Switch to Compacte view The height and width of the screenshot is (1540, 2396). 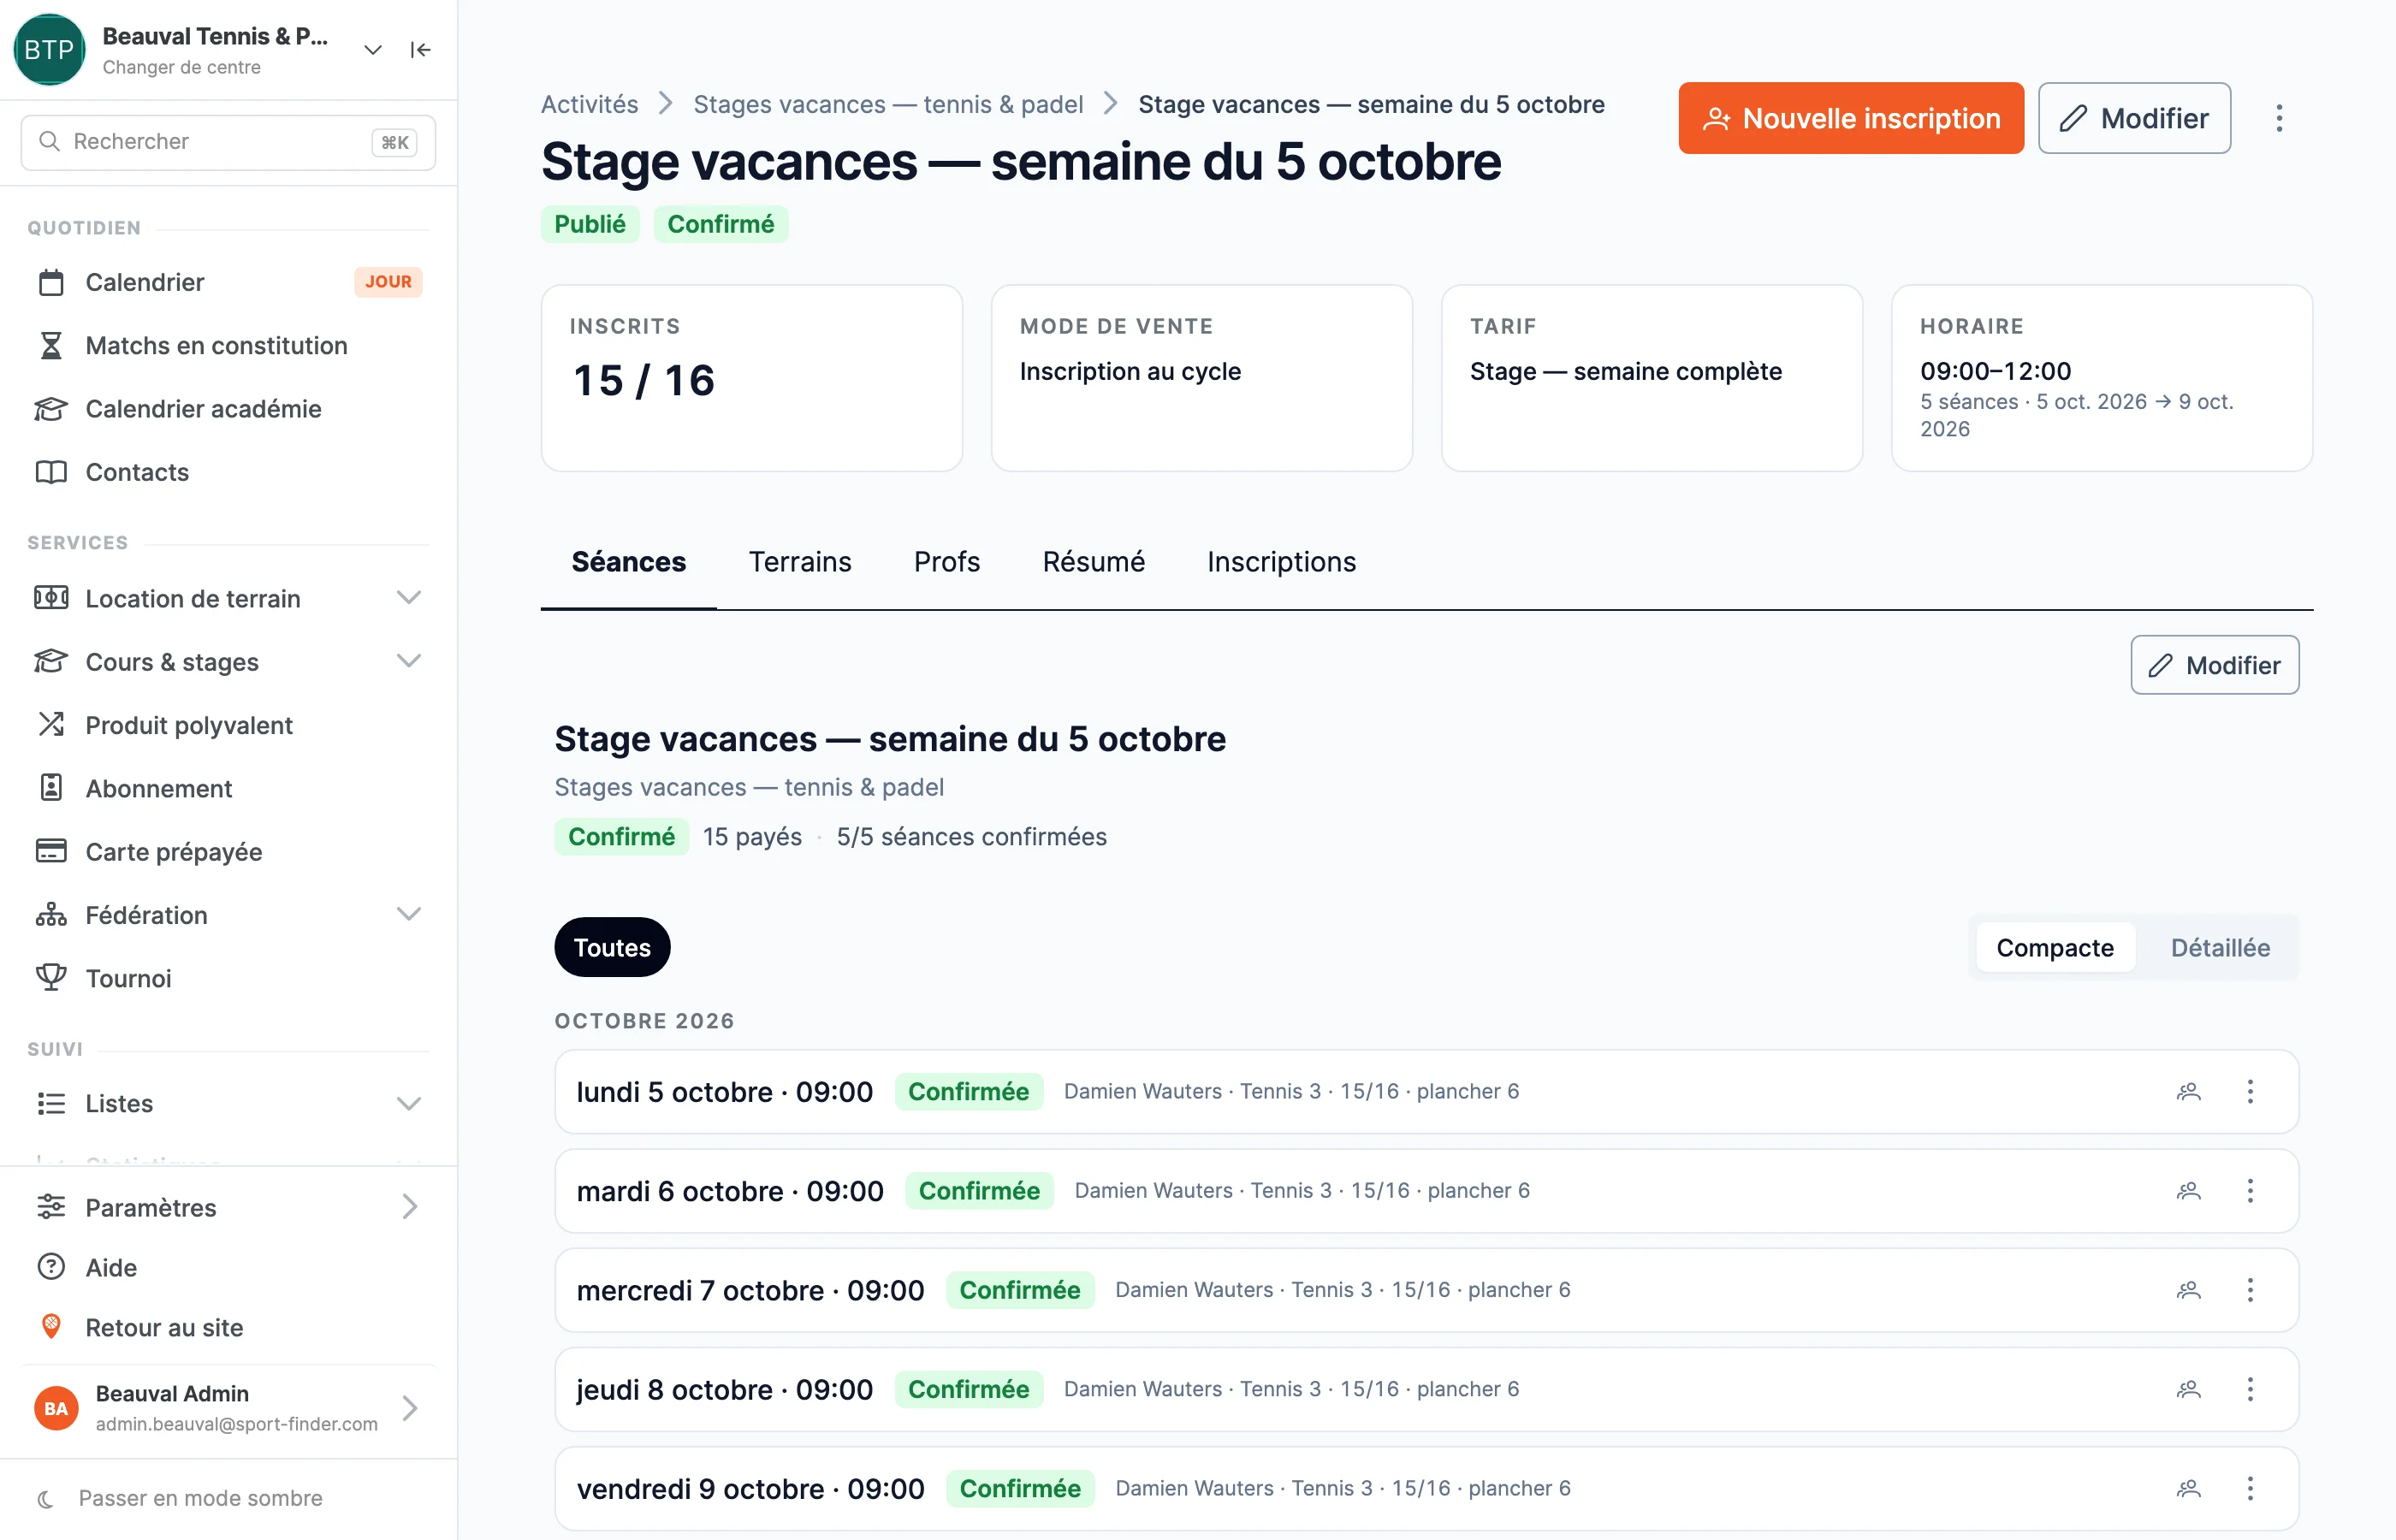pyautogui.click(x=2055, y=947)
